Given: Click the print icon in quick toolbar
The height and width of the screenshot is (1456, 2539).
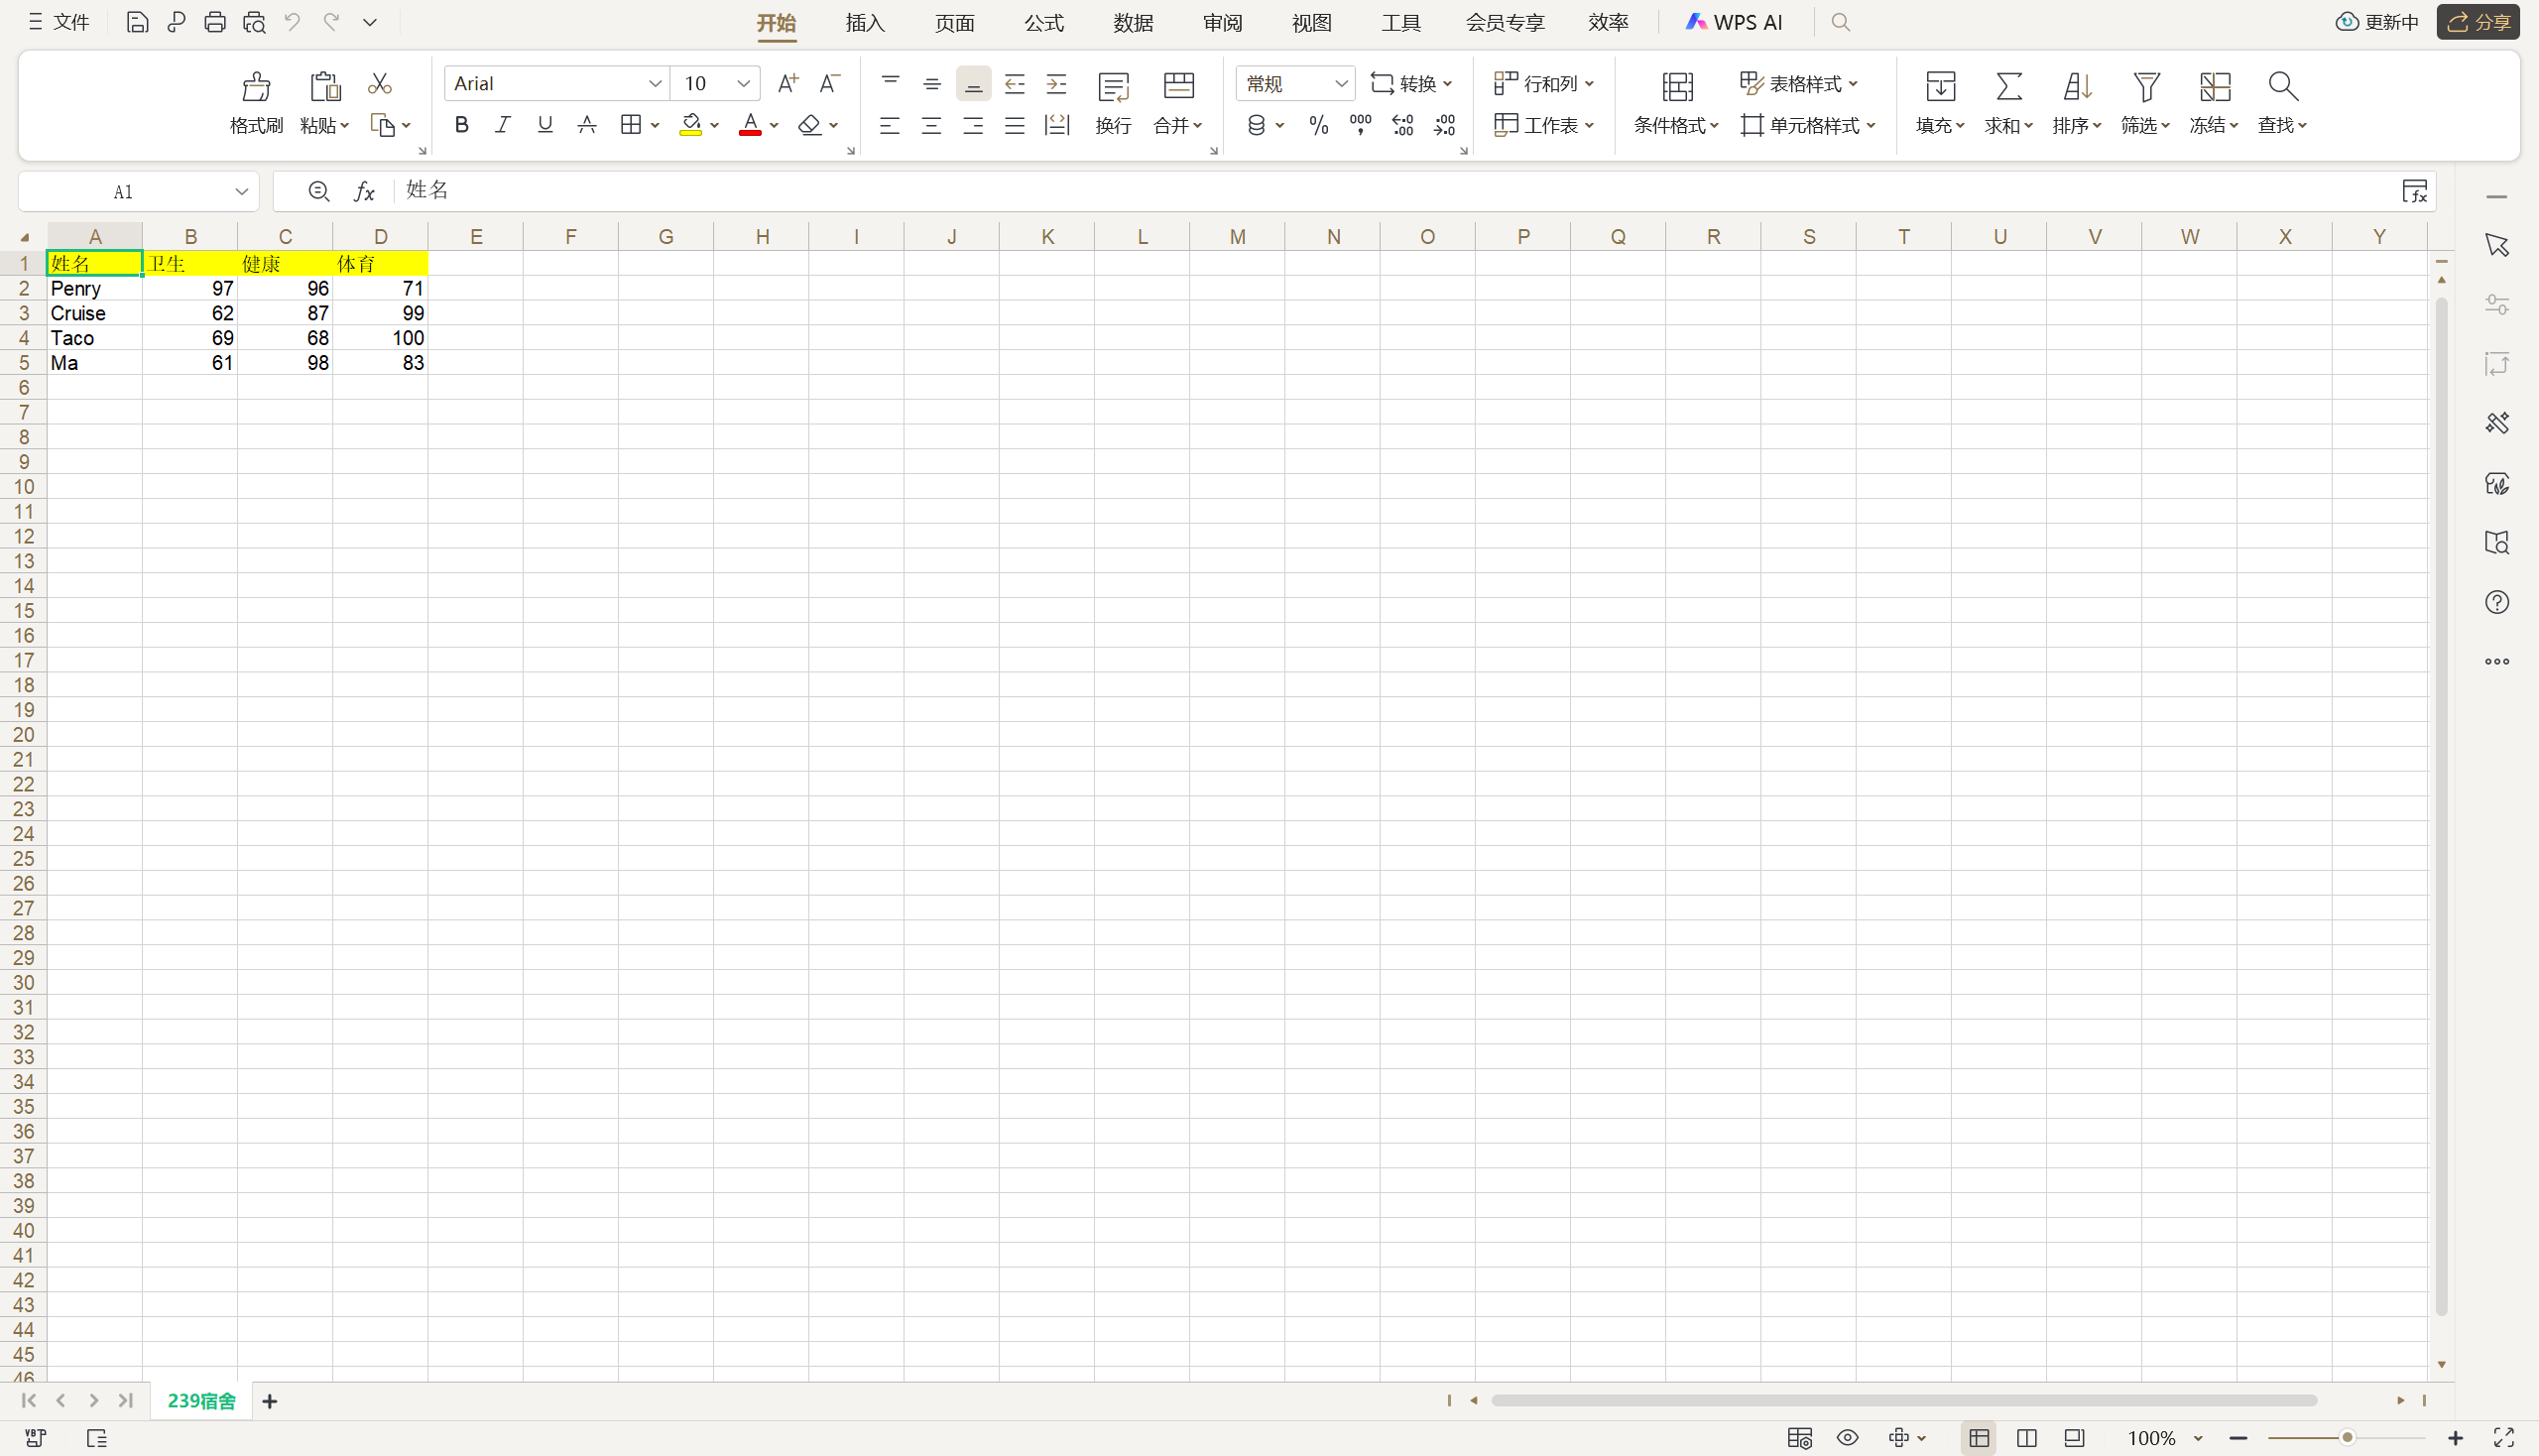Looking at the screenshot, I should [x=214, y=22].
